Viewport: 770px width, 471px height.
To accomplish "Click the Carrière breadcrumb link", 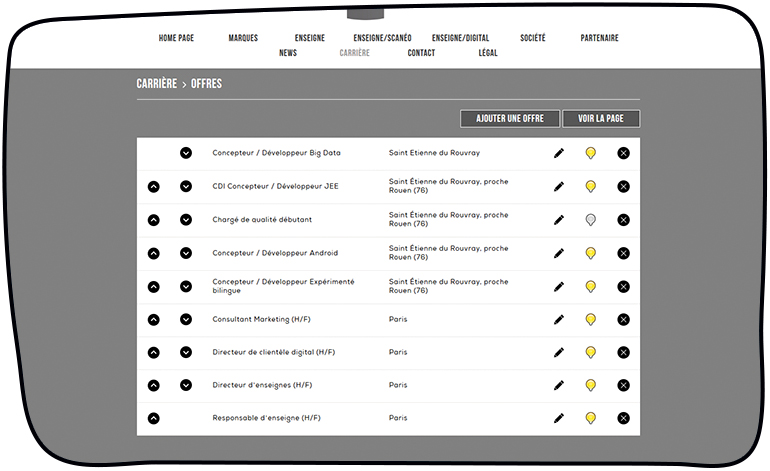I will pos(157,84).
